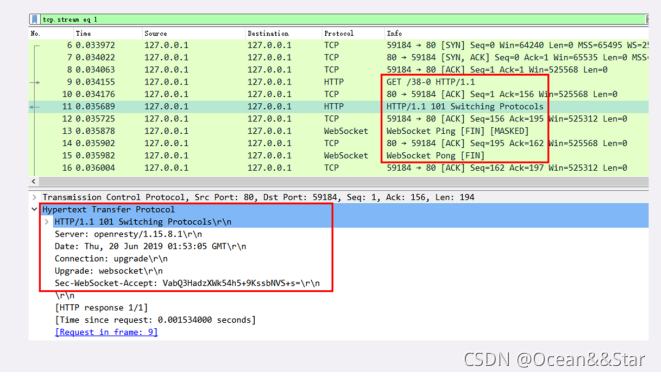Expand Transmission Control Protocol details

coord(35,197)
